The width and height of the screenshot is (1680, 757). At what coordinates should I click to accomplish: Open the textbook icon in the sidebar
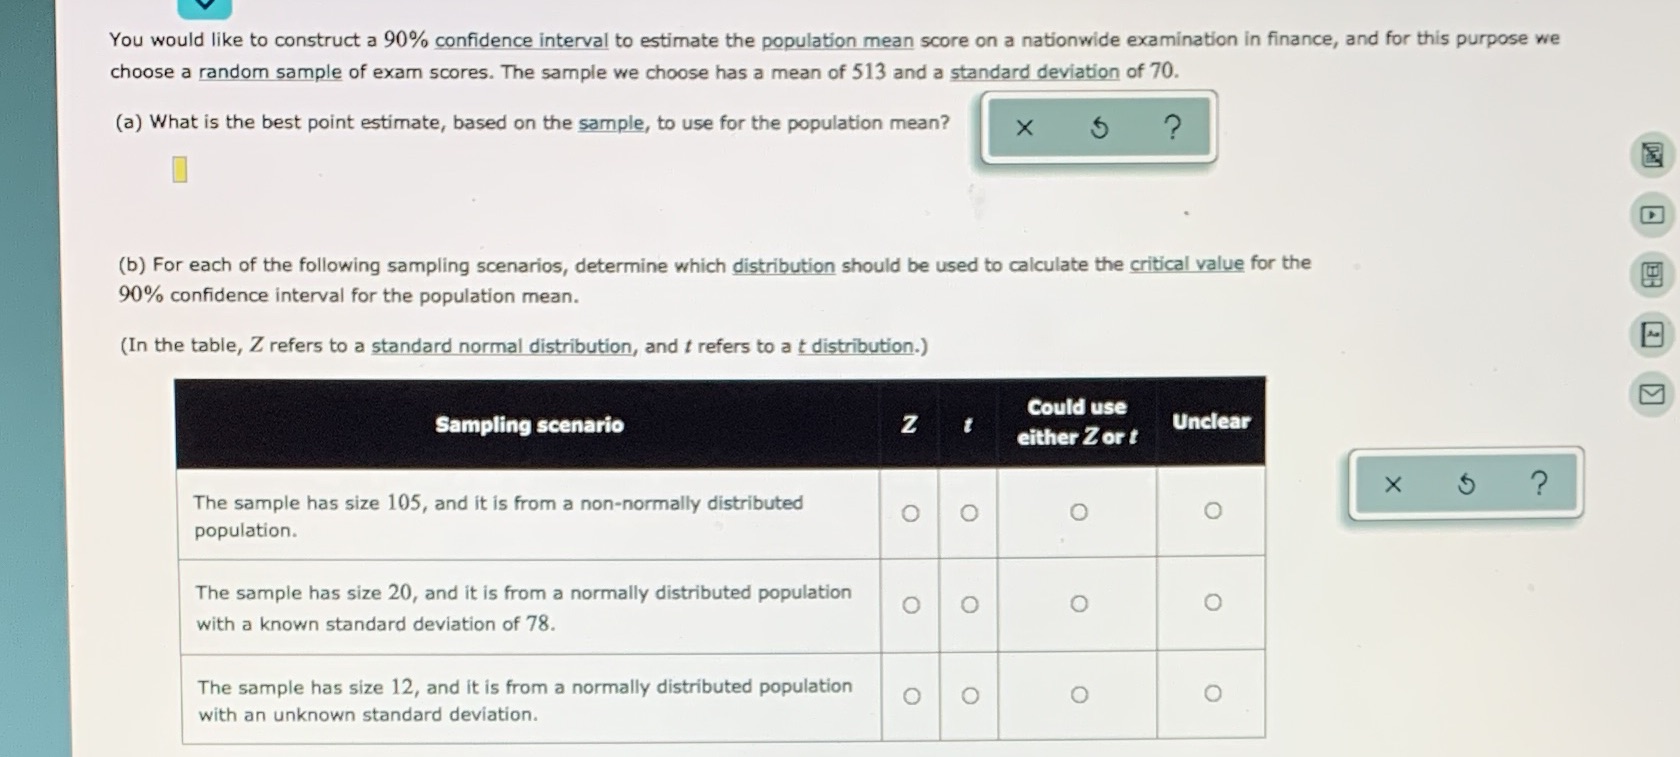[x=1652, y=274]
